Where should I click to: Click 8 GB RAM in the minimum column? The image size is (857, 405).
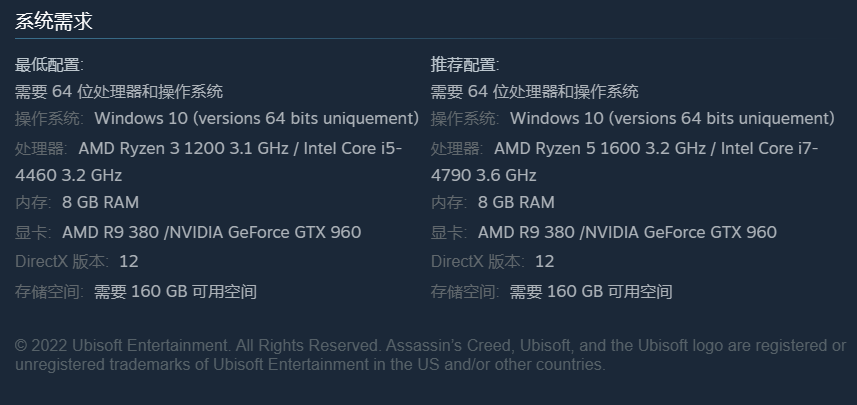pos(100,203)
